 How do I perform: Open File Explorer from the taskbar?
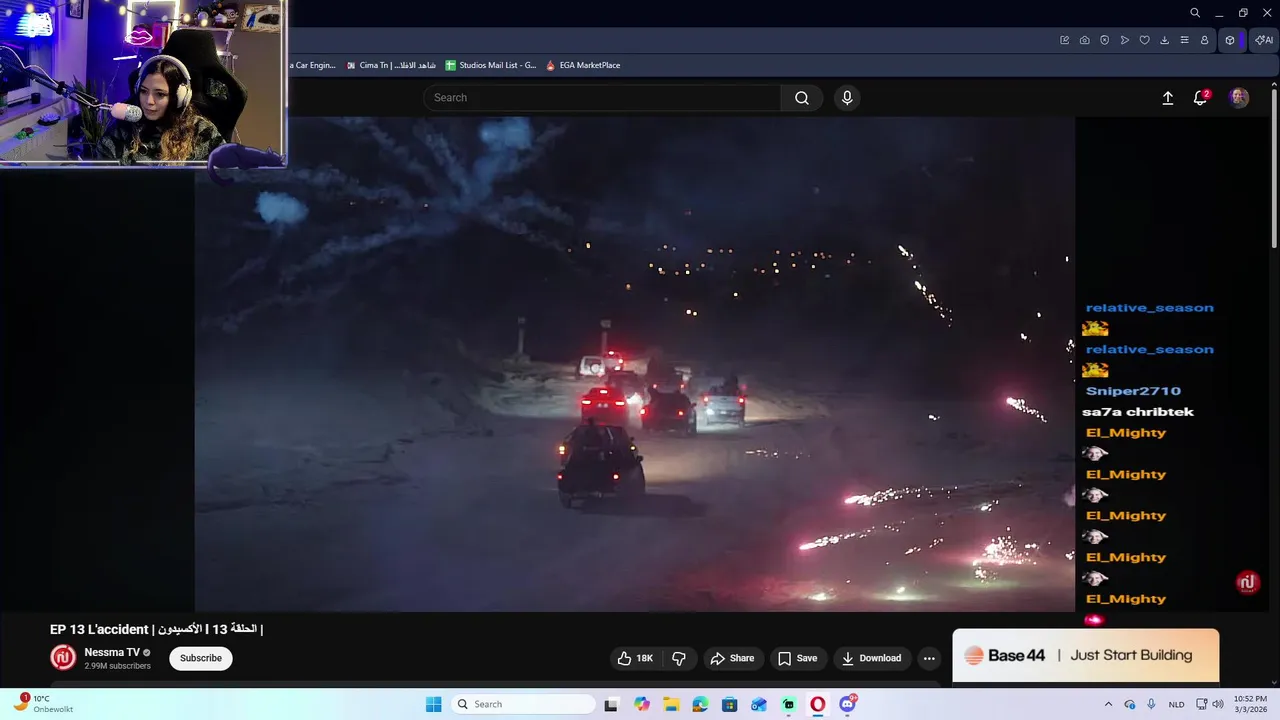671,704
